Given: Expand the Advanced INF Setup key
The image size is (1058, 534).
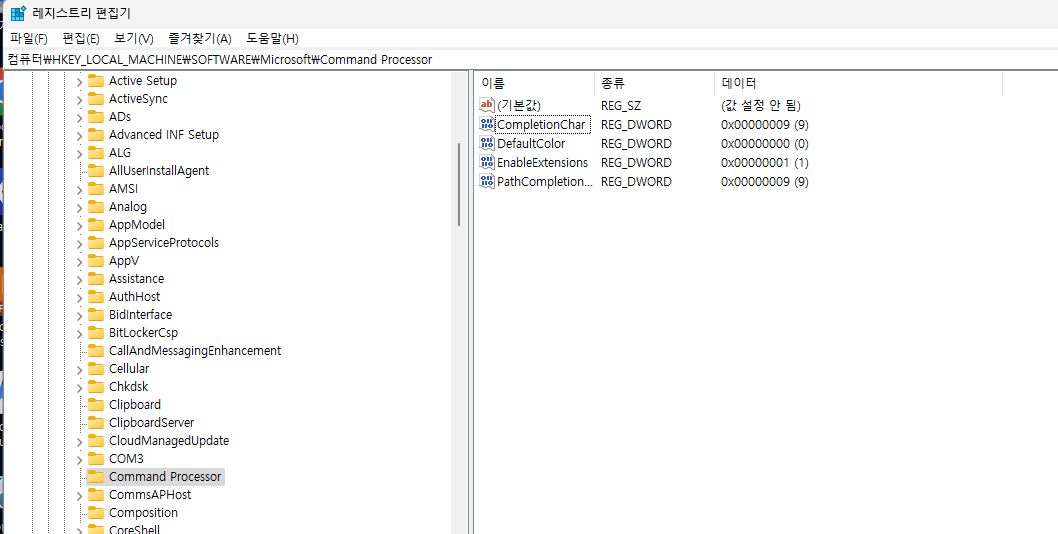Looking at the screenshot, I should click(79, 135).
